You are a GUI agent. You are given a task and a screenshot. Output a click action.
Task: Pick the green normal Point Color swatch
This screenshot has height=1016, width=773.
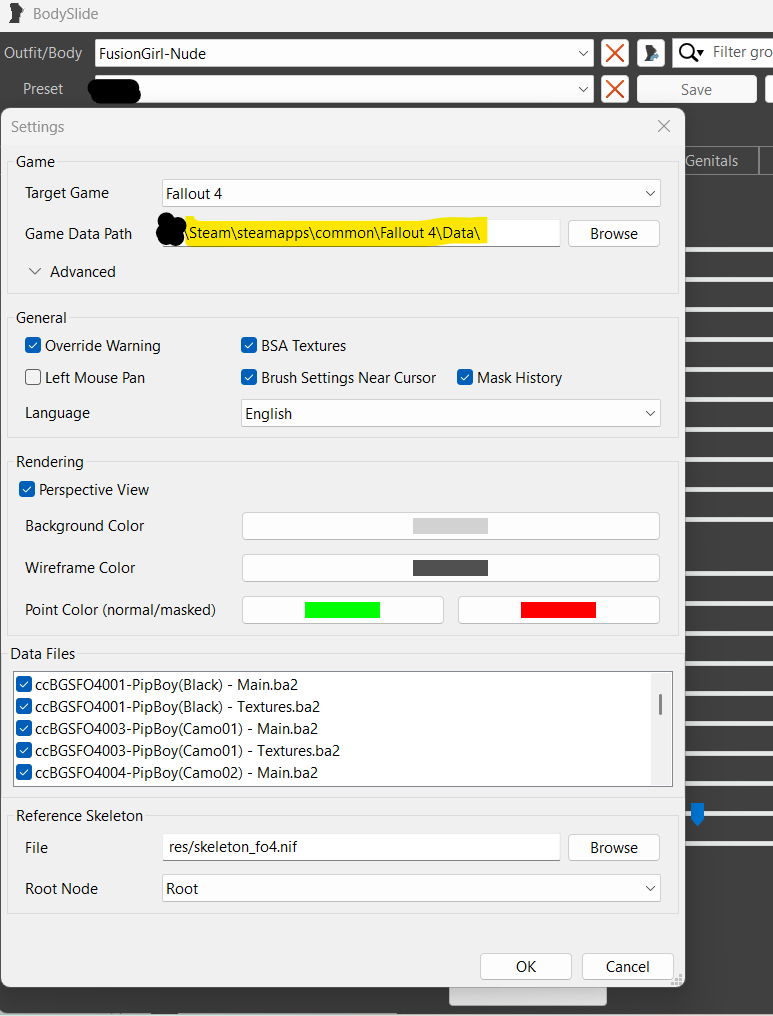pyautogui.click(x=342, y=610)
